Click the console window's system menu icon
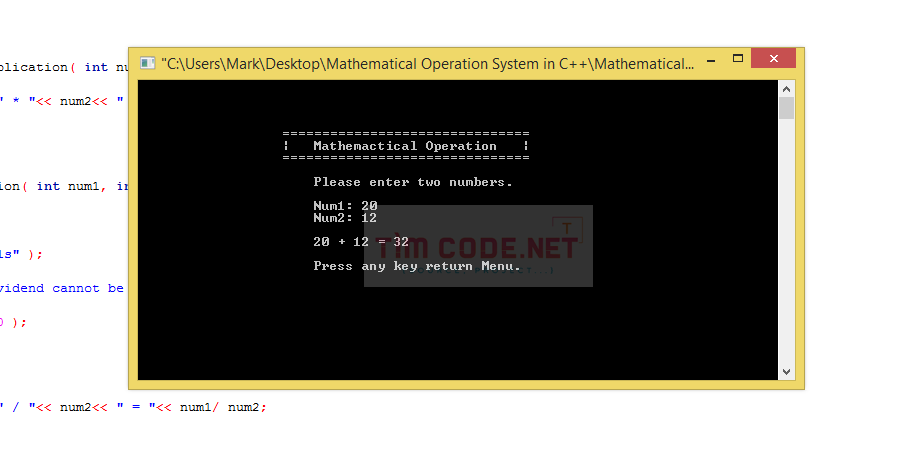This screenshot has height=452, width=917. click(x=148, y=63)
